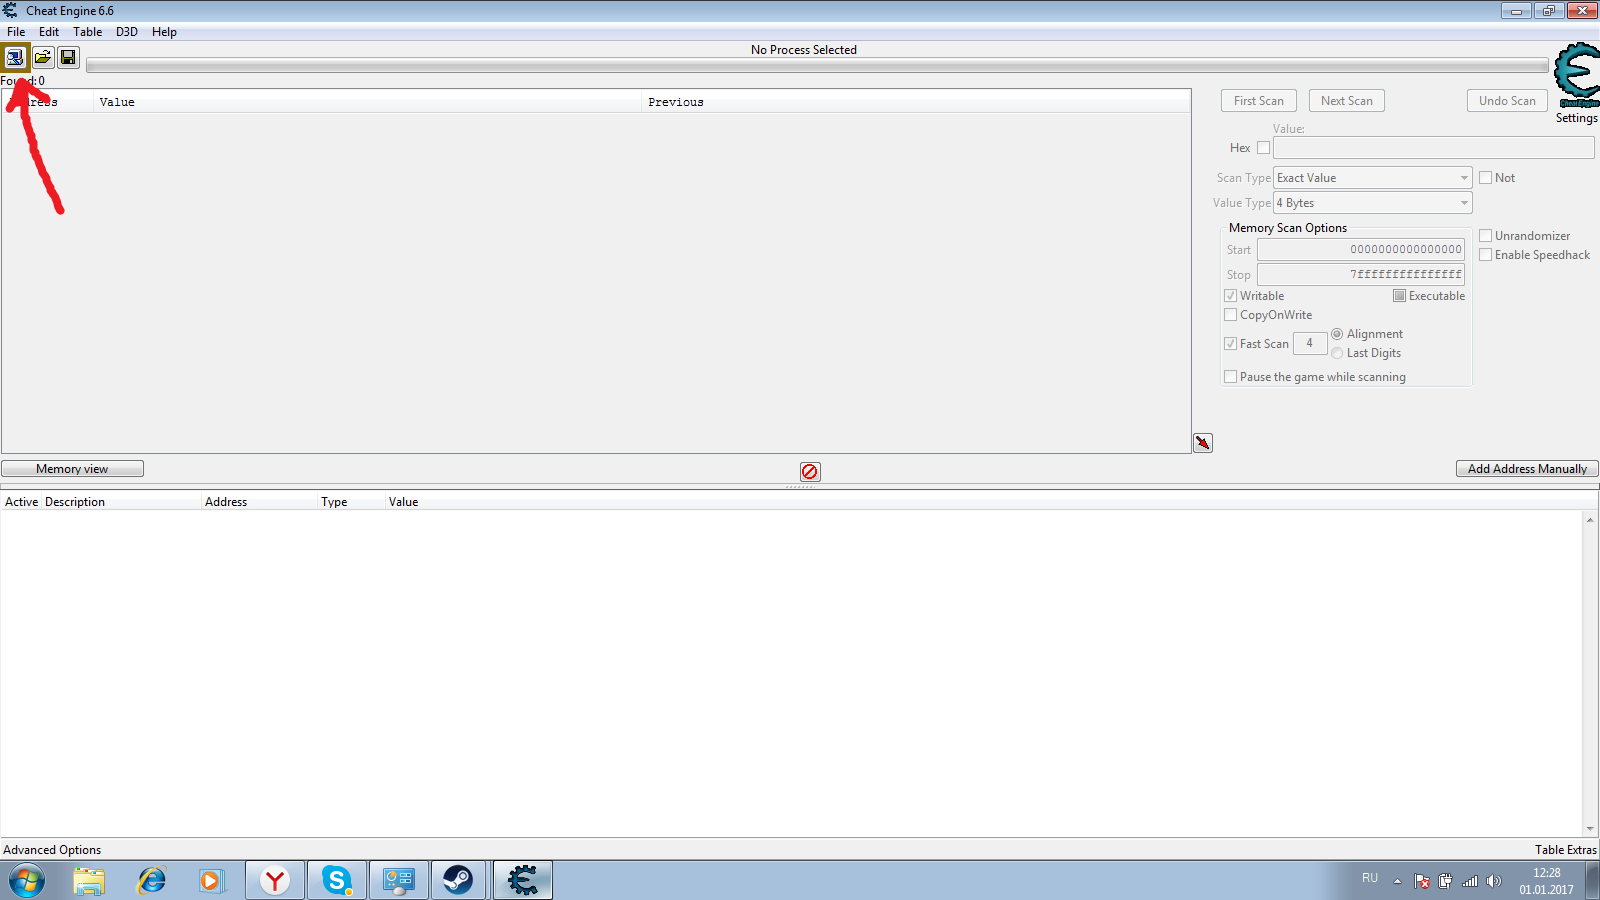Open control panel taskbar icon
Viewport: 1600px width, 900px height.
click(399, 881)
